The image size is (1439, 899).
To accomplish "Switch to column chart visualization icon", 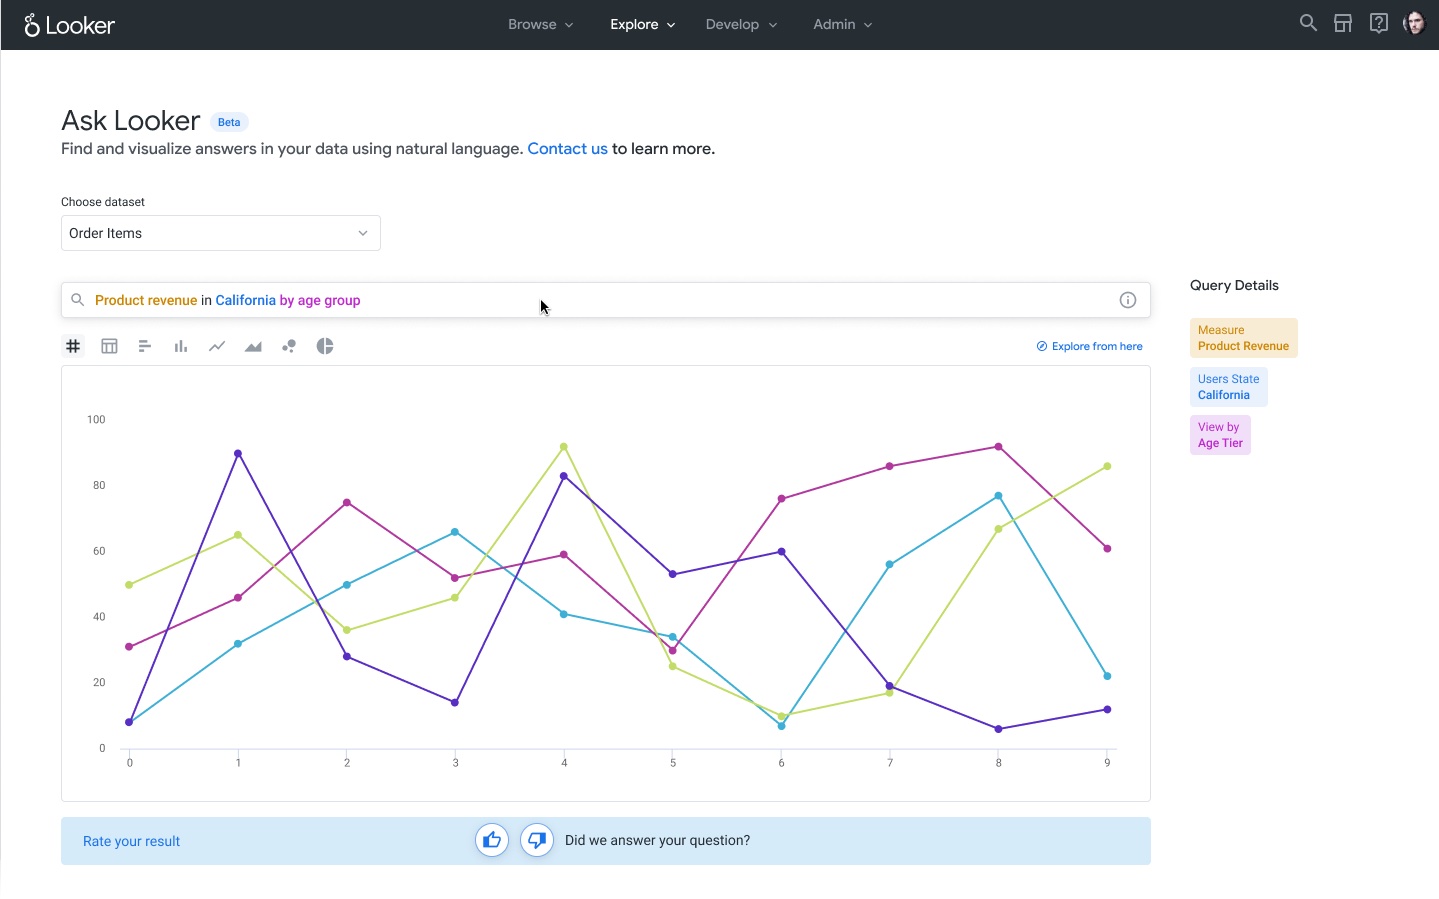I will pyautogui.click(x=181, y=346).
